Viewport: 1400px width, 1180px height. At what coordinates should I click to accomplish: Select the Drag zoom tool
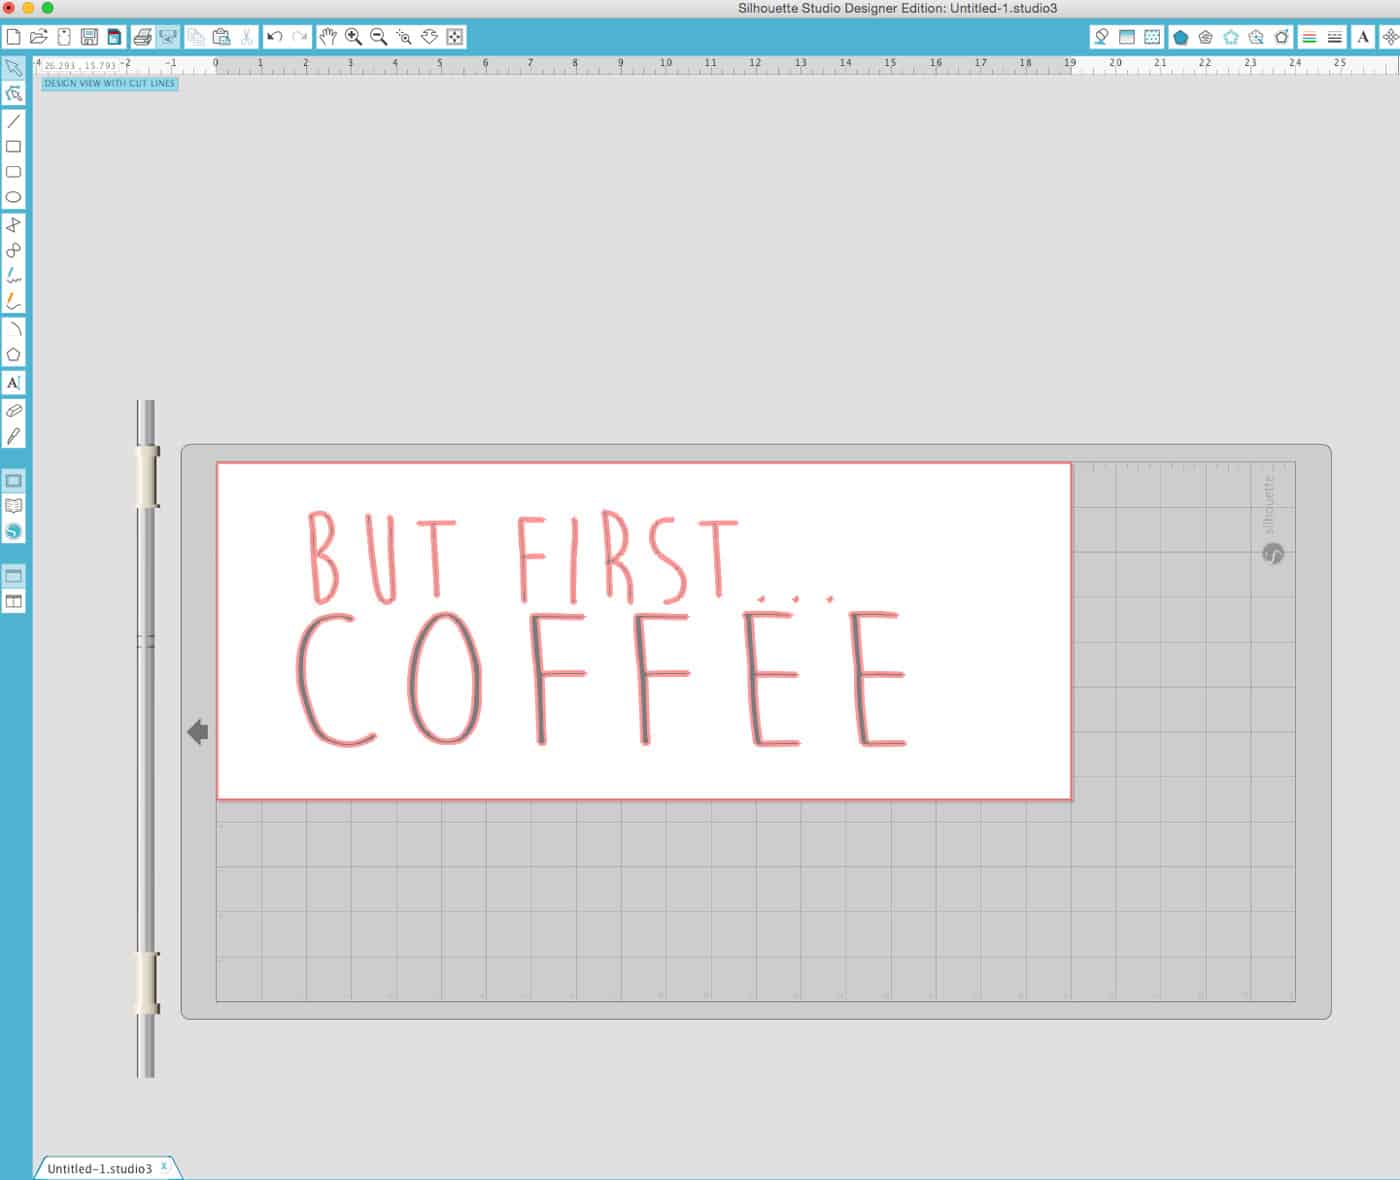pyautogui.click(x=429, y=37)
